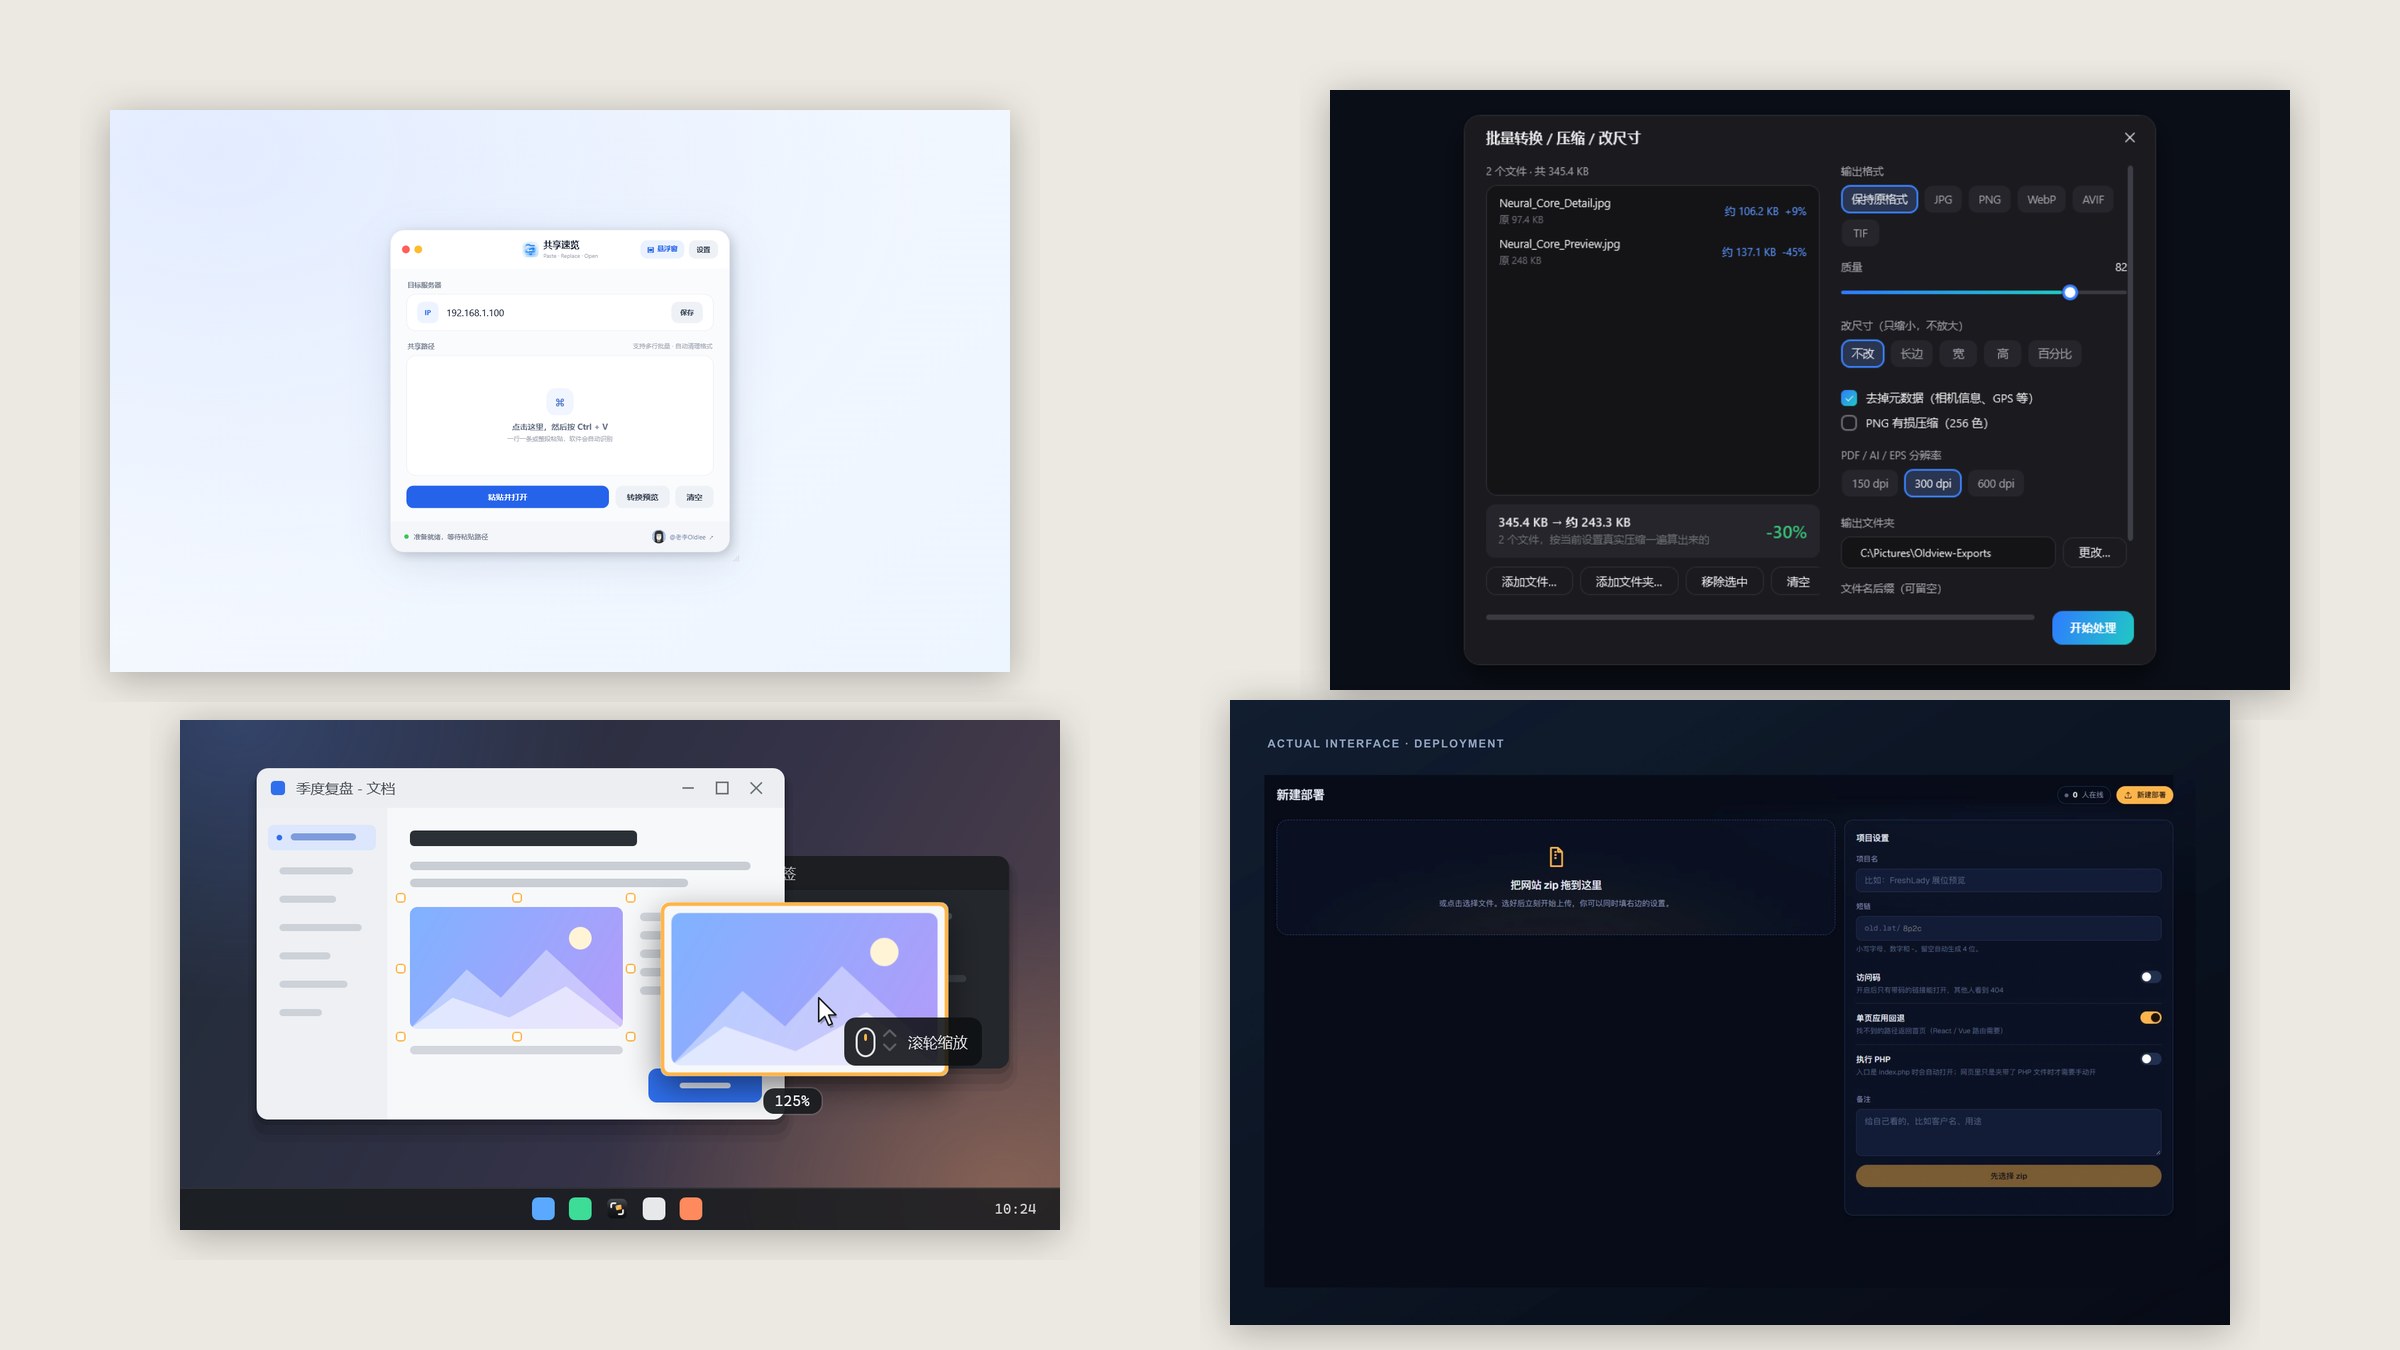Click the quality slider handle at 82

2070,293
